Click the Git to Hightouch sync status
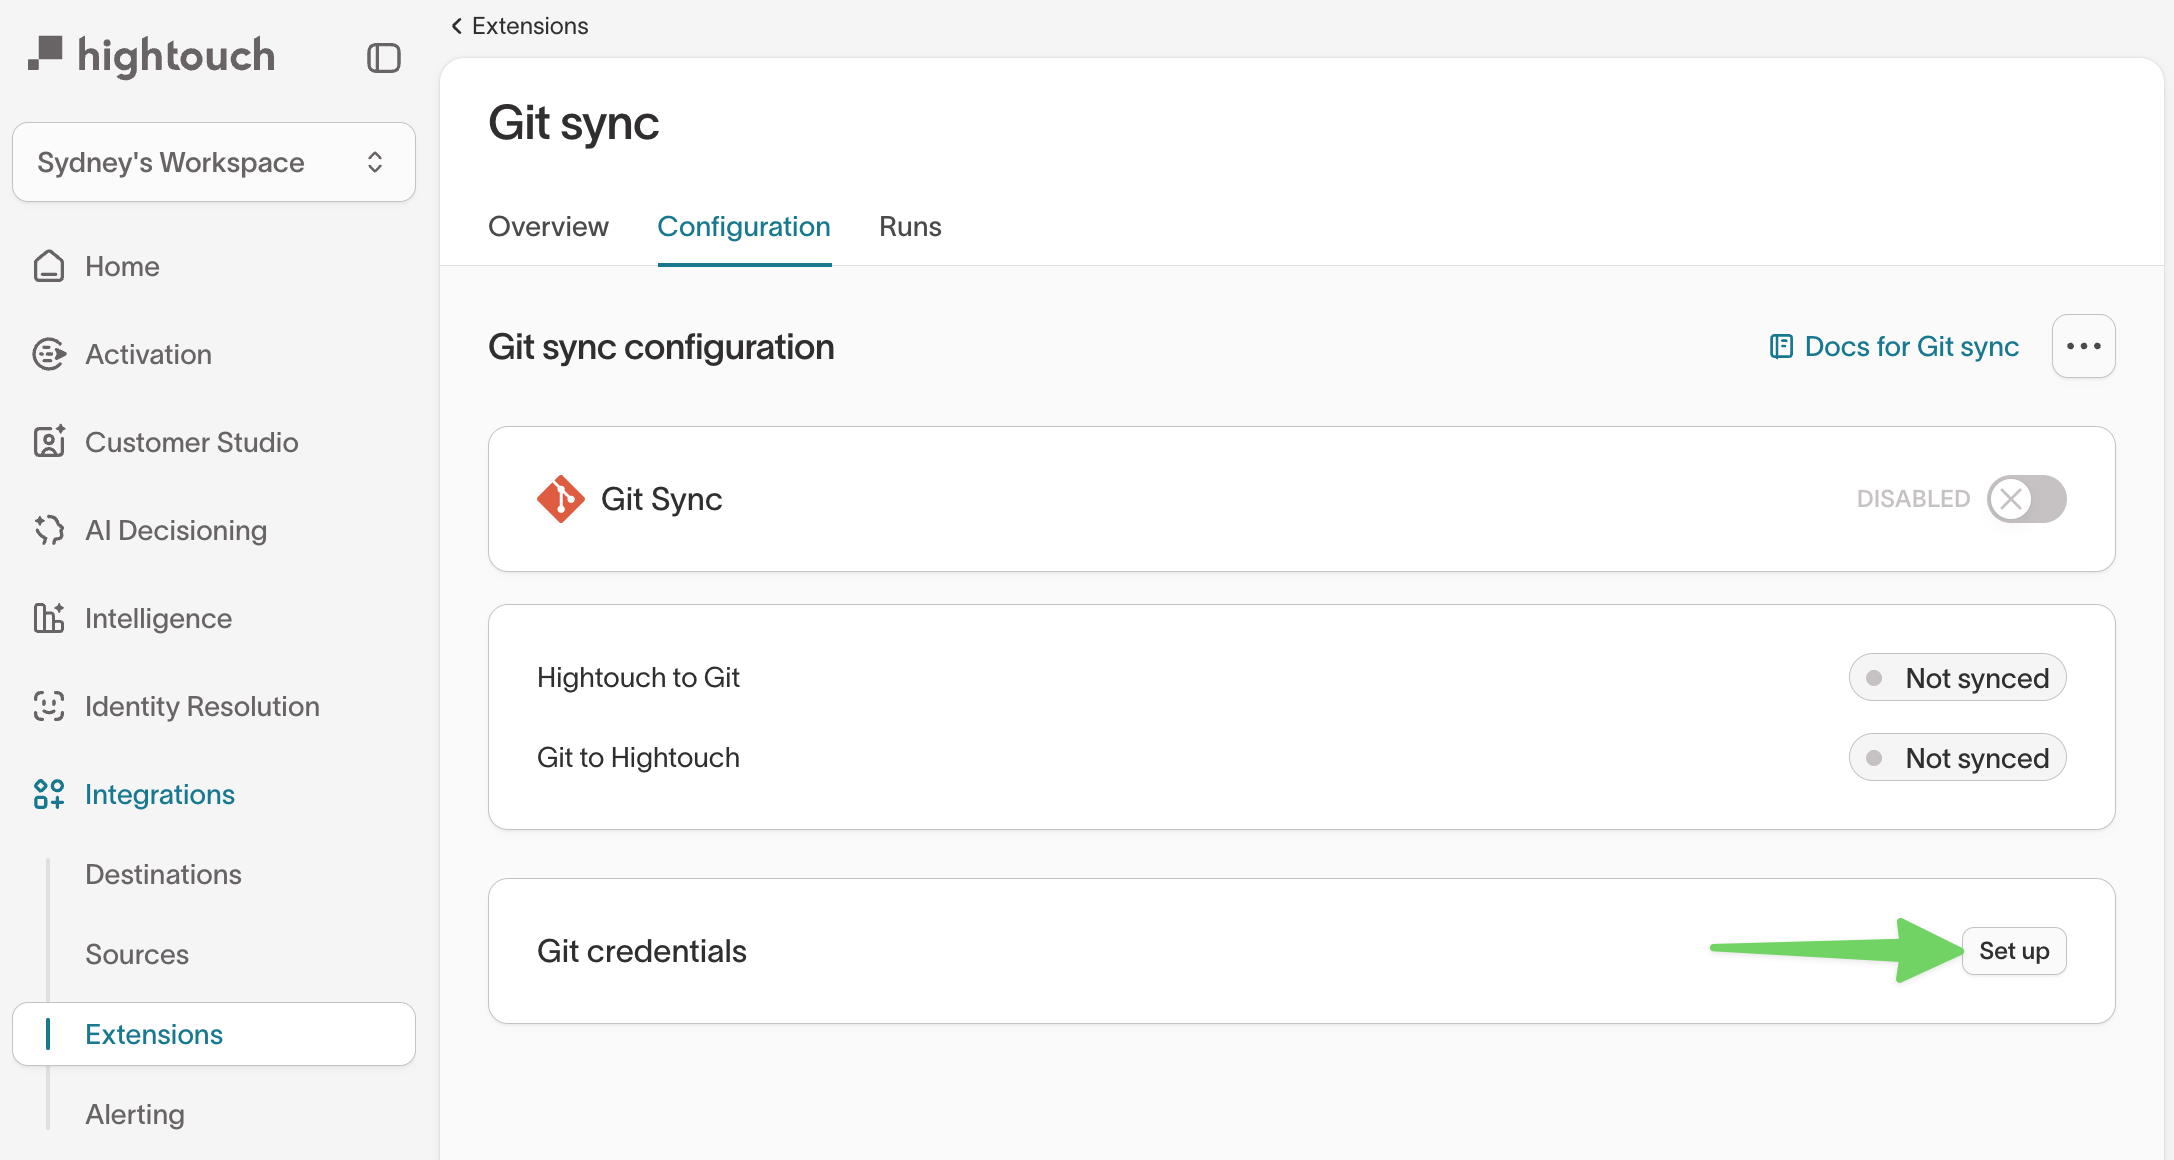The width and height of the screenshot is (2174, 1160). tap(1957, 757)
